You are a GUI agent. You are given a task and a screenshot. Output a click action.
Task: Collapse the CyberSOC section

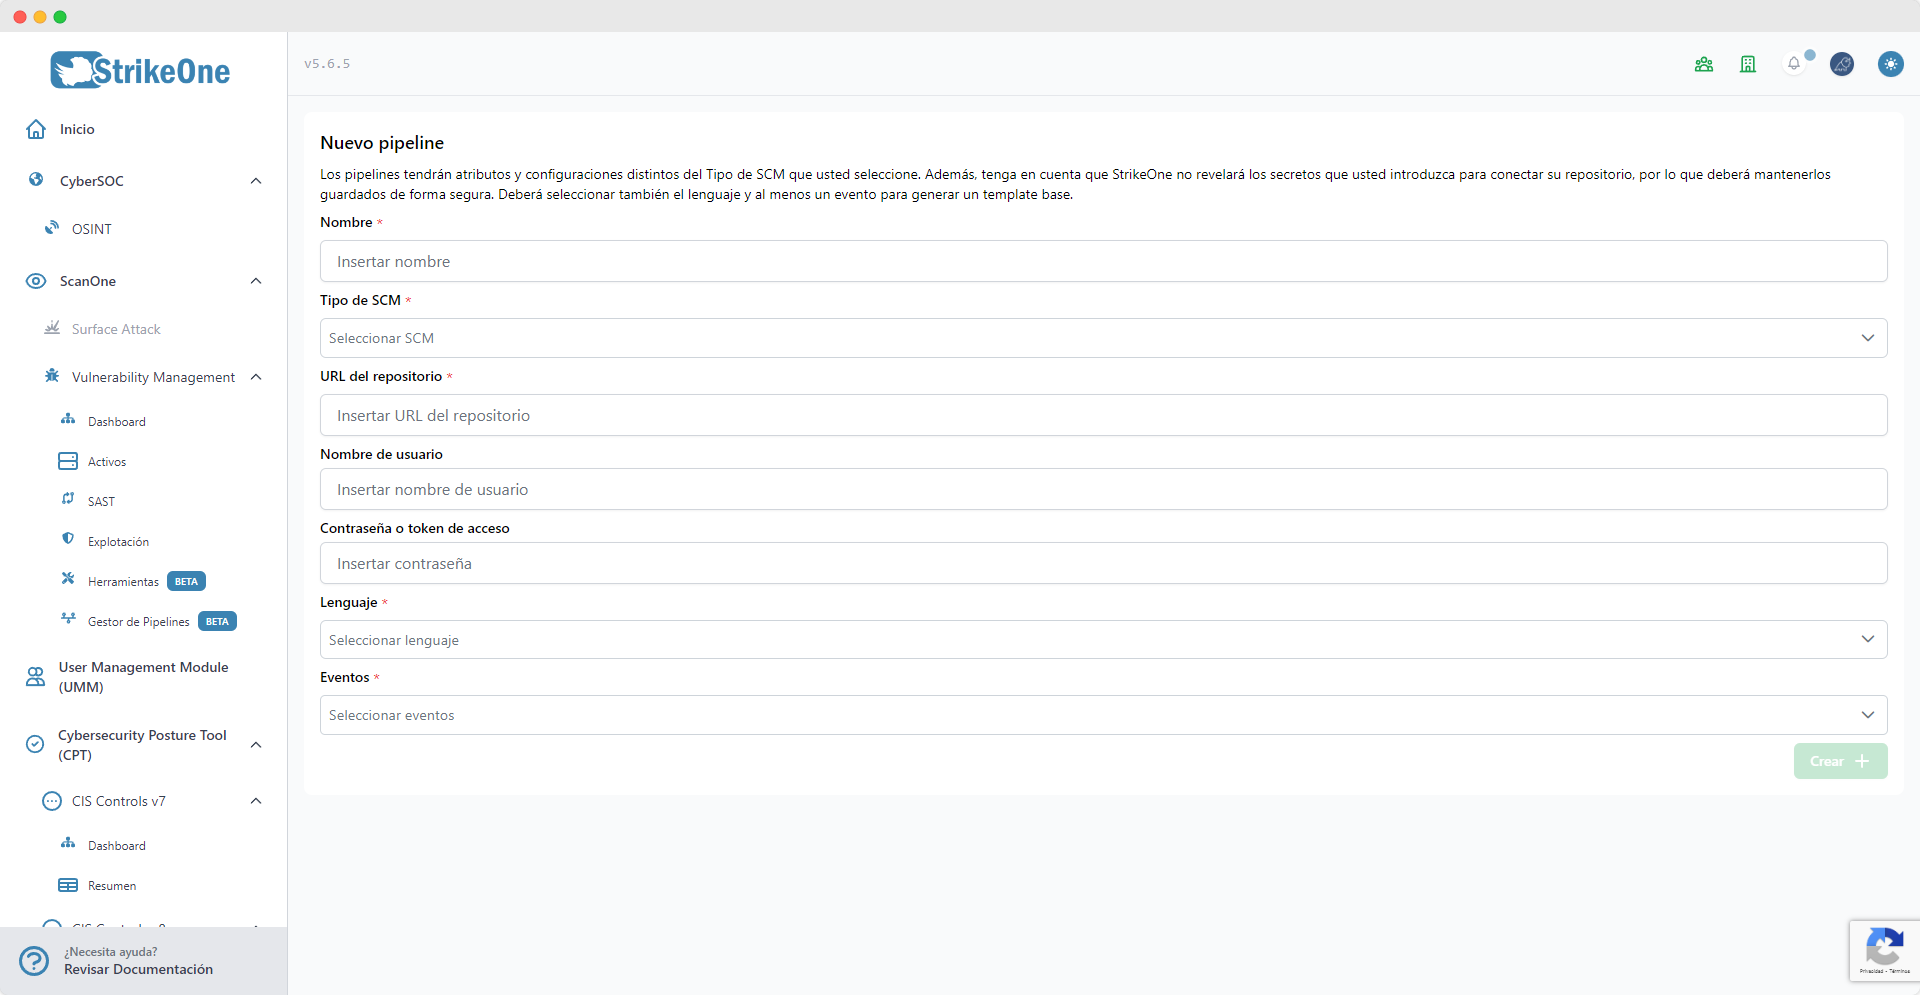click(x=256, y=180)
